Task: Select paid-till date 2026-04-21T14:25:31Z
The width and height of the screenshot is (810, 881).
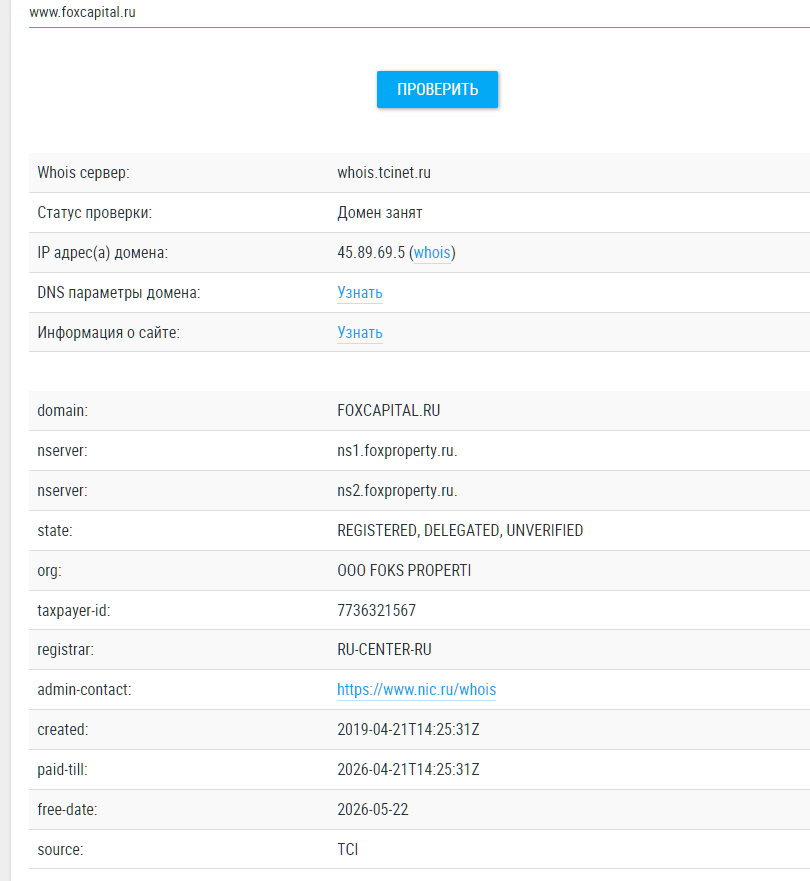Action: click(x=408, y=769)
